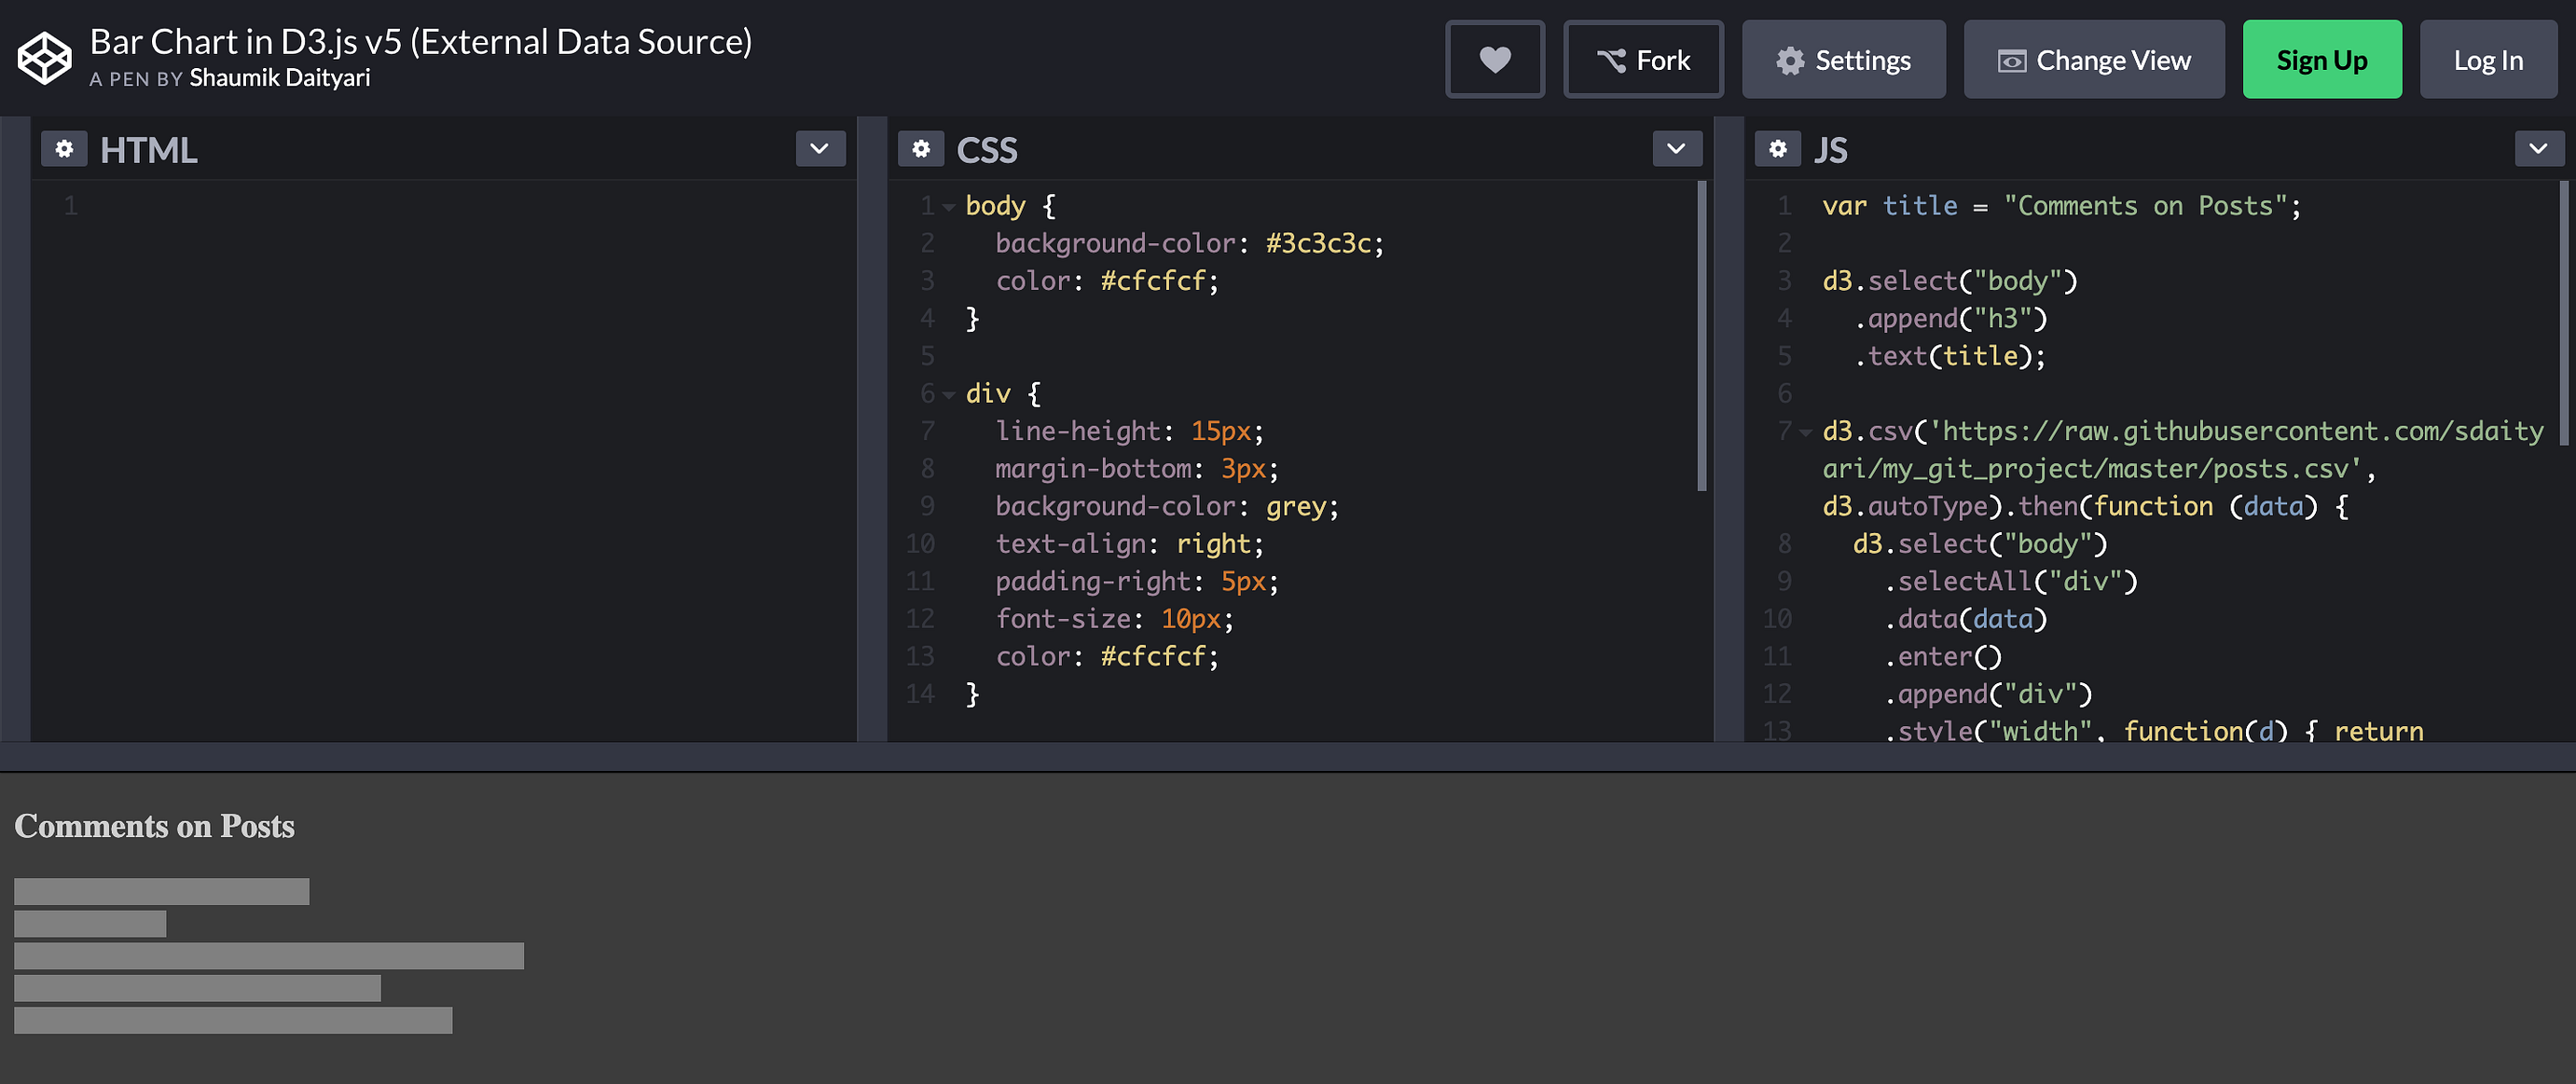2576x1084 pixels.
Task: Click the CSS editor vertical scrollbar
Action: point(1701,335)
